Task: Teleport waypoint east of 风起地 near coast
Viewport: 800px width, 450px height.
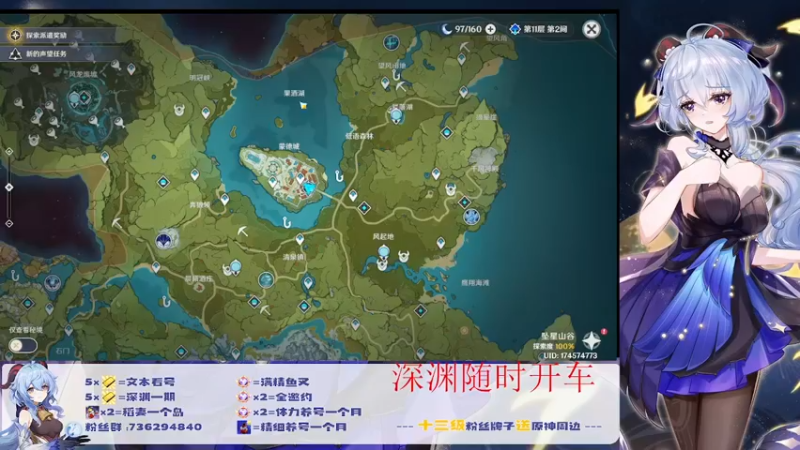Action: pos(441,243)
